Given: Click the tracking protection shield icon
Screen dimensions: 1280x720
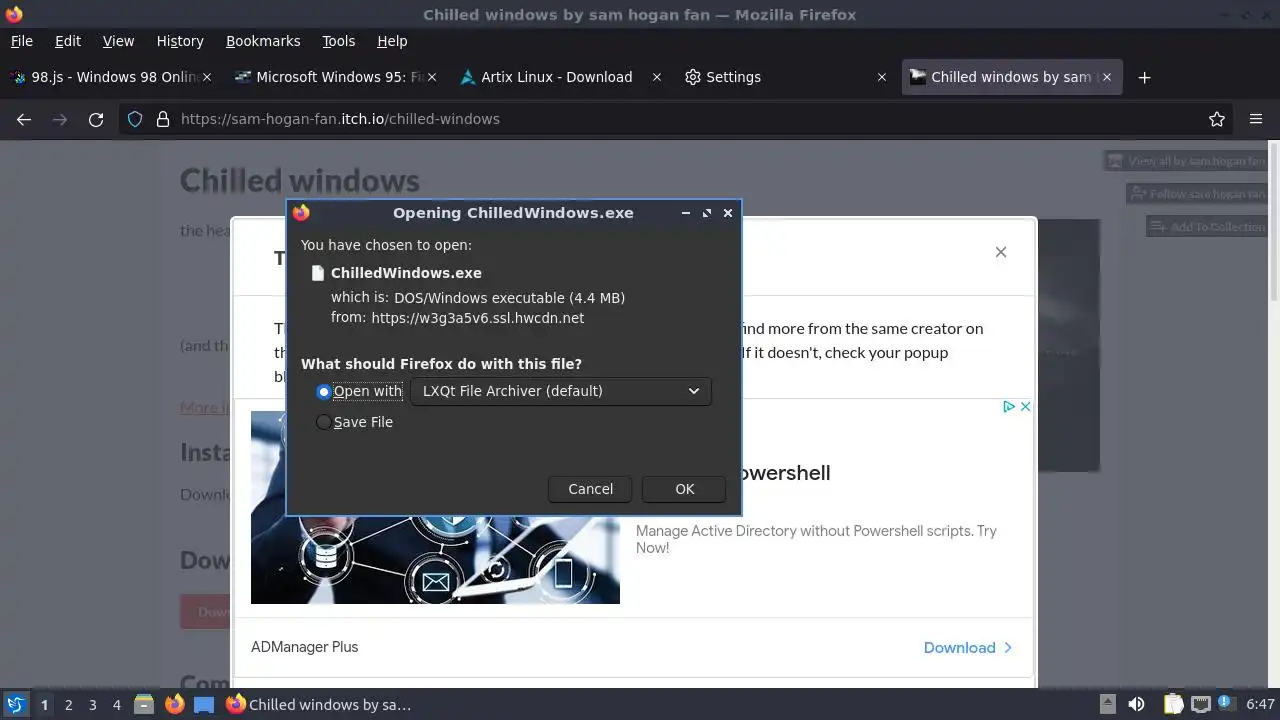Looking at the screenshot, I should [135, 119].
